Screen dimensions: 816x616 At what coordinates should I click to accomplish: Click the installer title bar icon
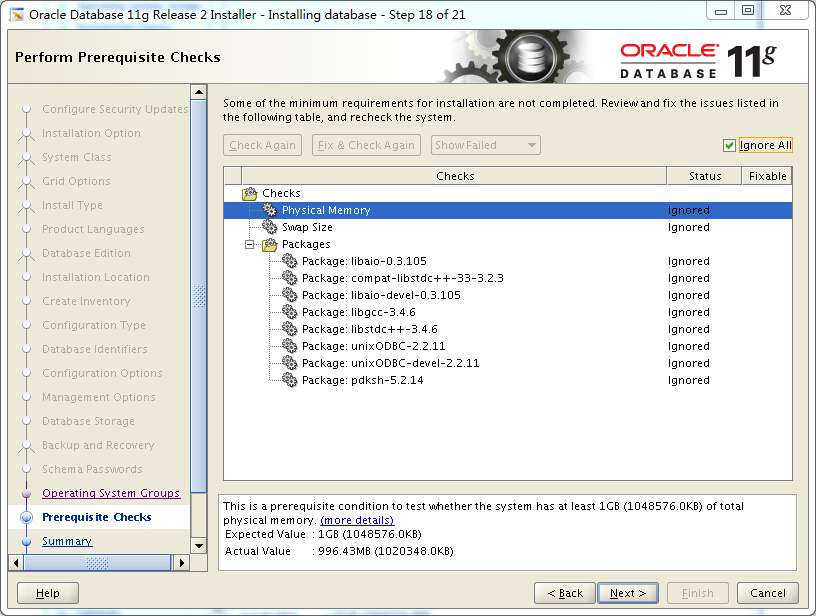click(17, 15)
